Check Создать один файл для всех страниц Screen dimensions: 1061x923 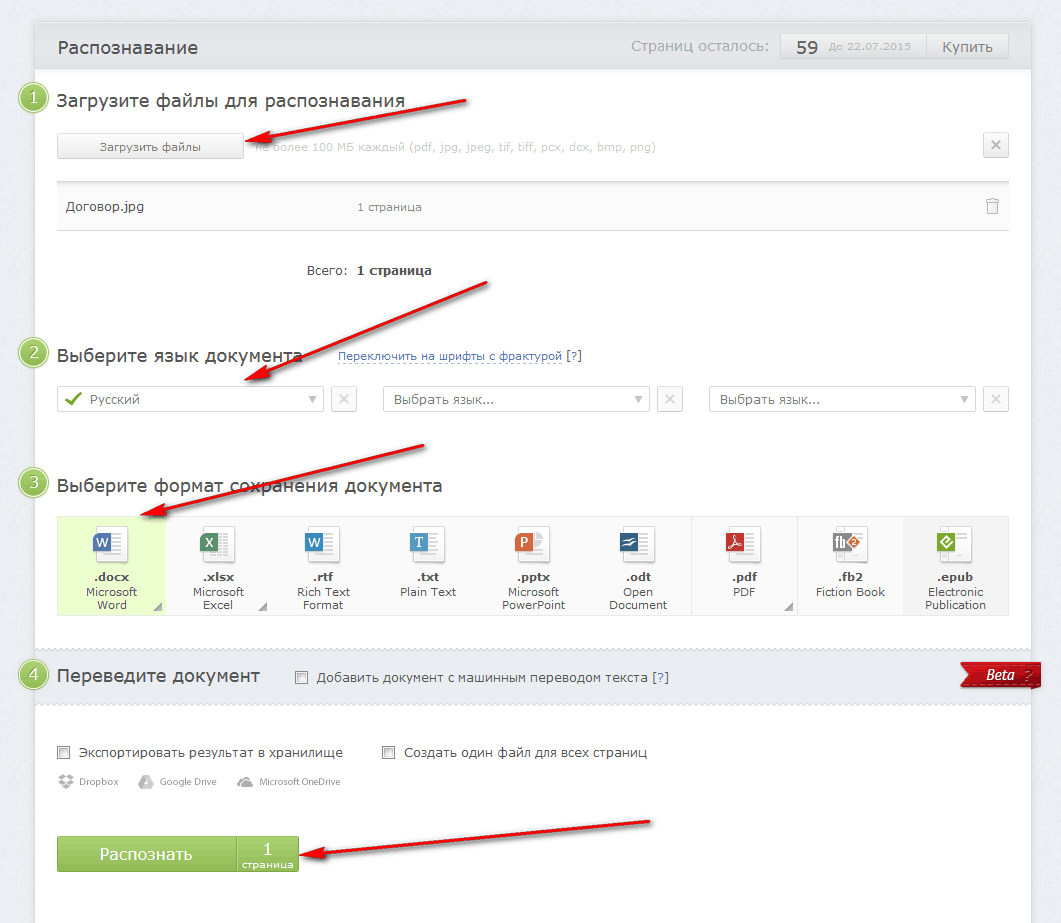coord(388,752)
